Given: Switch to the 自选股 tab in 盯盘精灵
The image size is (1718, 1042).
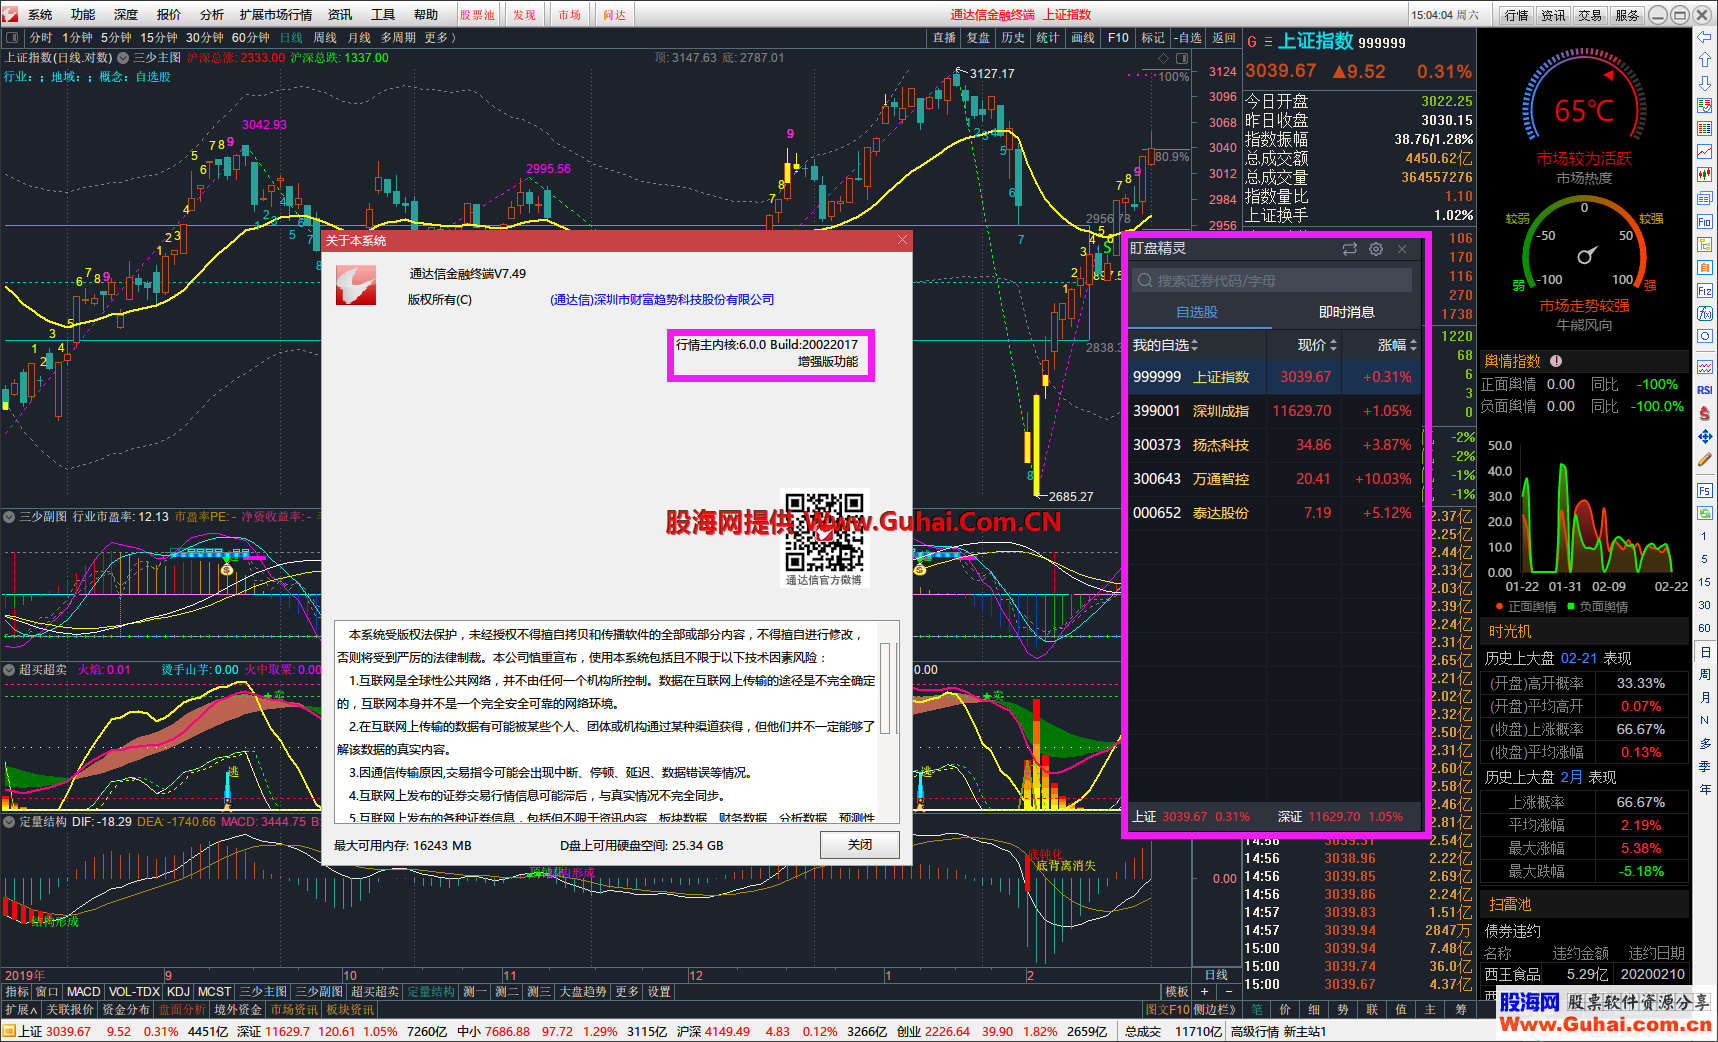Looking at the screenshot, I should pos(1197,312).
